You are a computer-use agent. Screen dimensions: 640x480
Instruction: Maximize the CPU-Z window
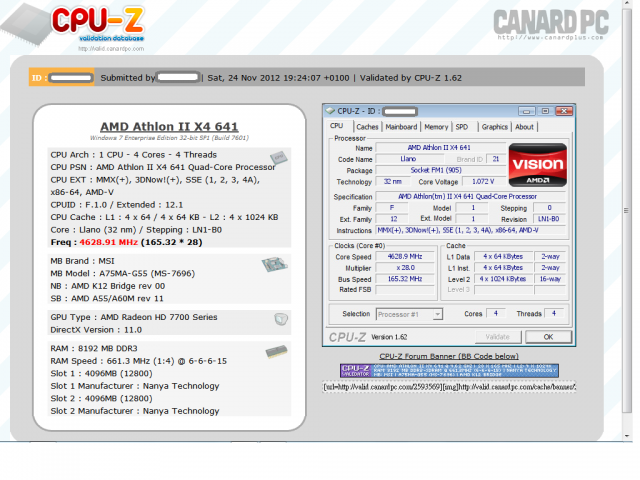coord(545,111)
